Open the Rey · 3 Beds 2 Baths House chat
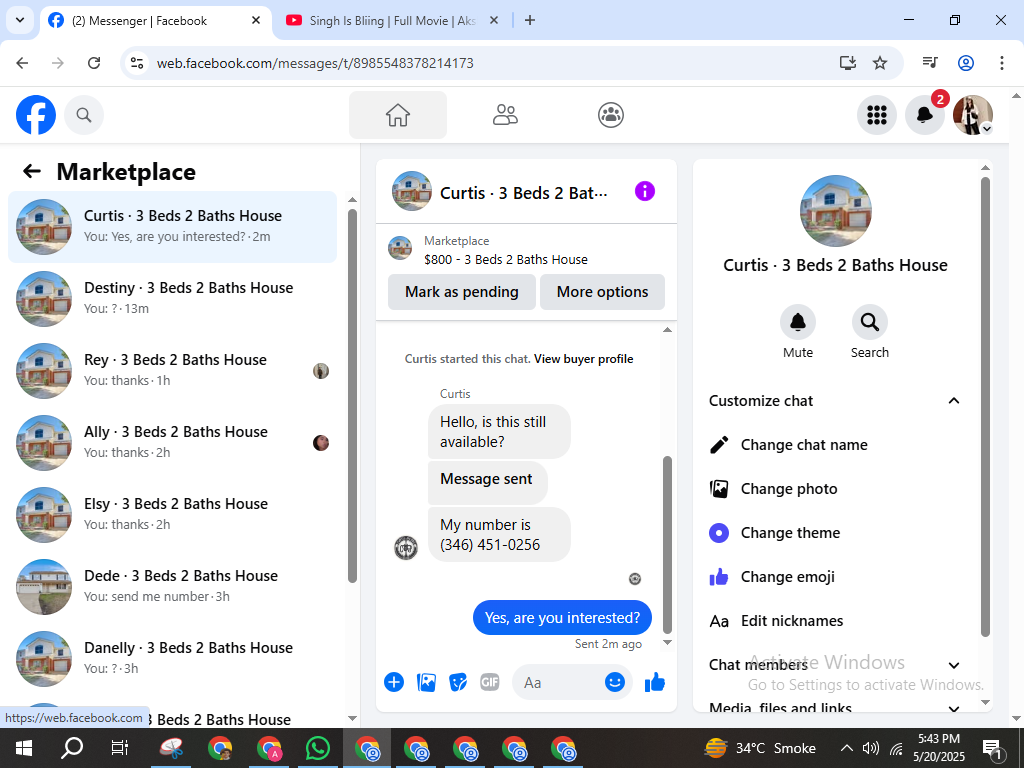The height and width of the screenshot is (768, 1024). click(x=172, y=370)
